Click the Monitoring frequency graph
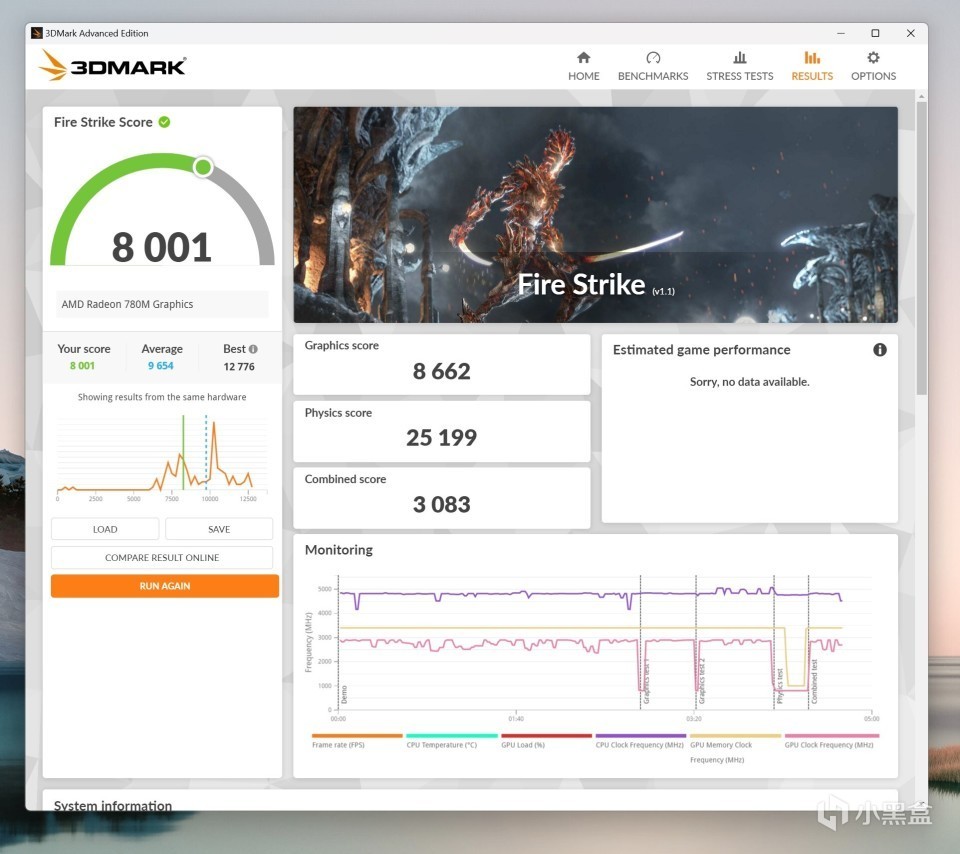Image resolution: width=960 pixels, height=854 pixels. tap(589, 649)
